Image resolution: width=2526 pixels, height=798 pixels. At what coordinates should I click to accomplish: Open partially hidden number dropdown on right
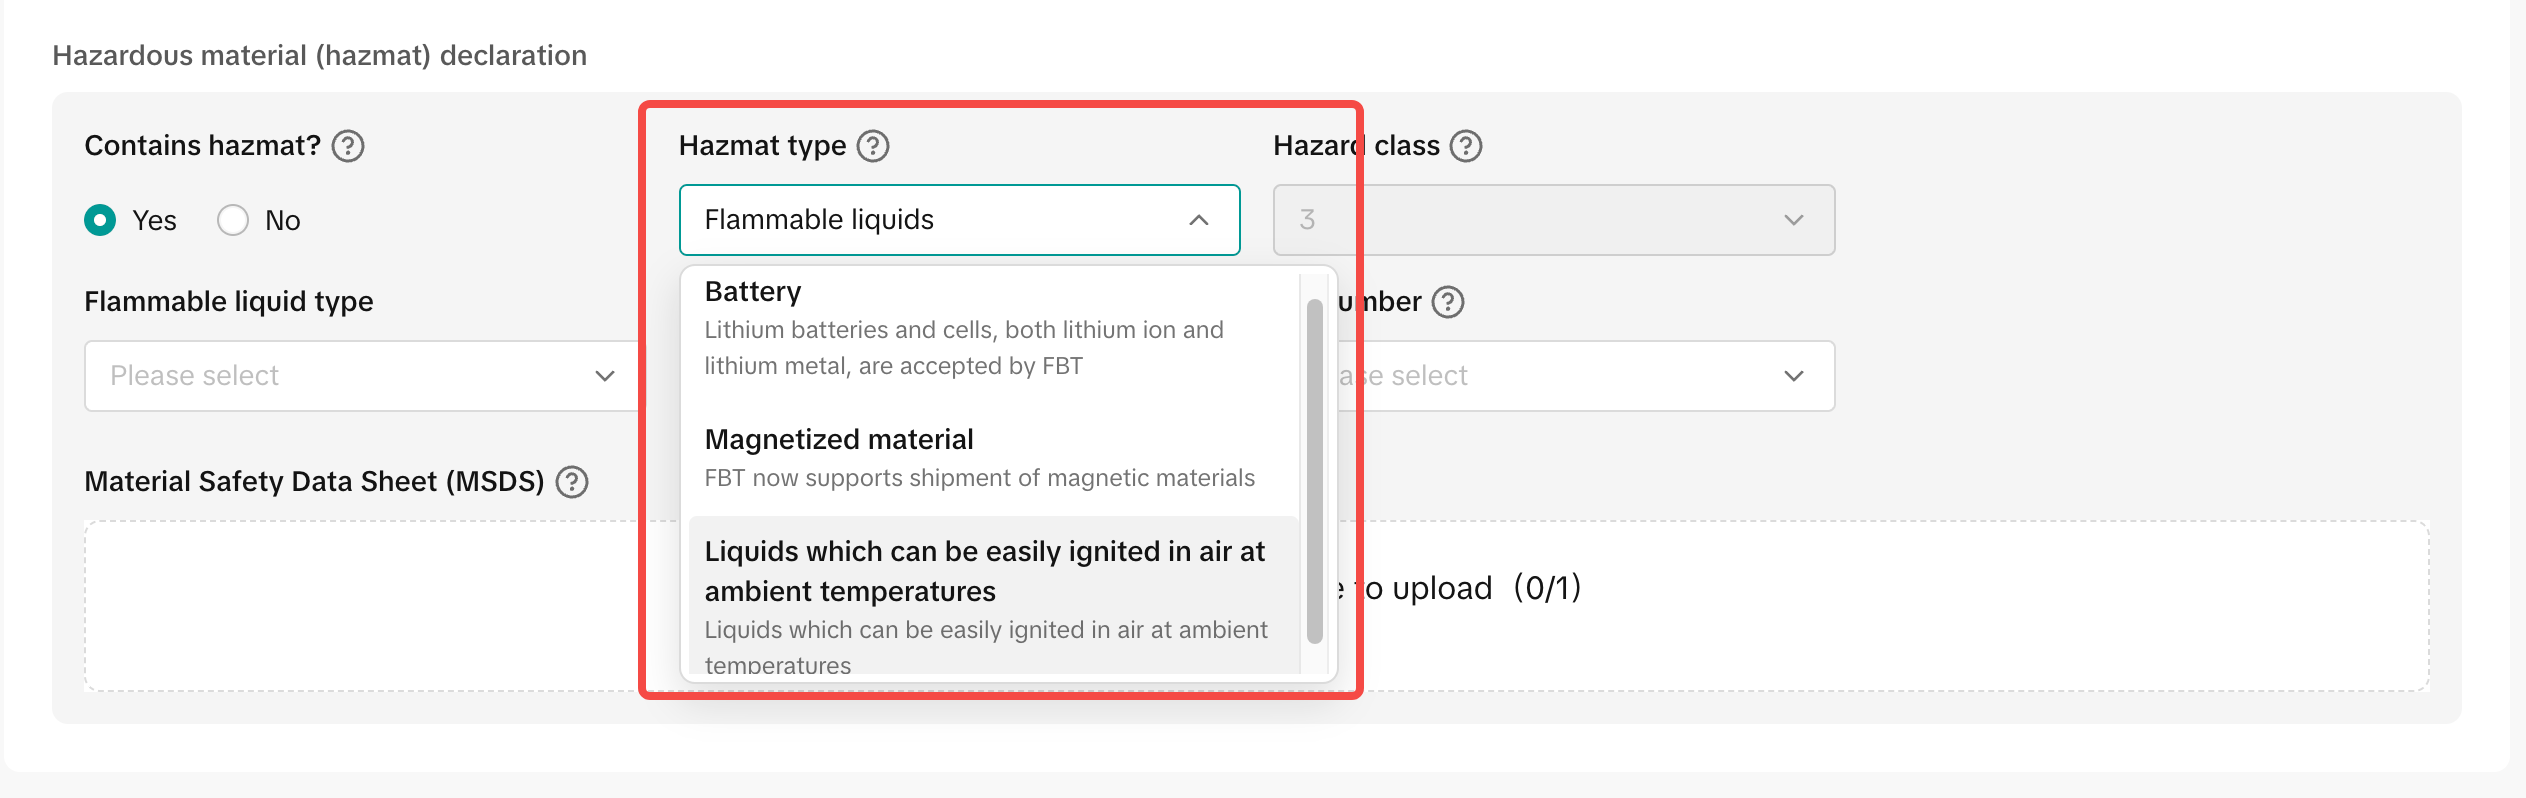(1600, 376)
